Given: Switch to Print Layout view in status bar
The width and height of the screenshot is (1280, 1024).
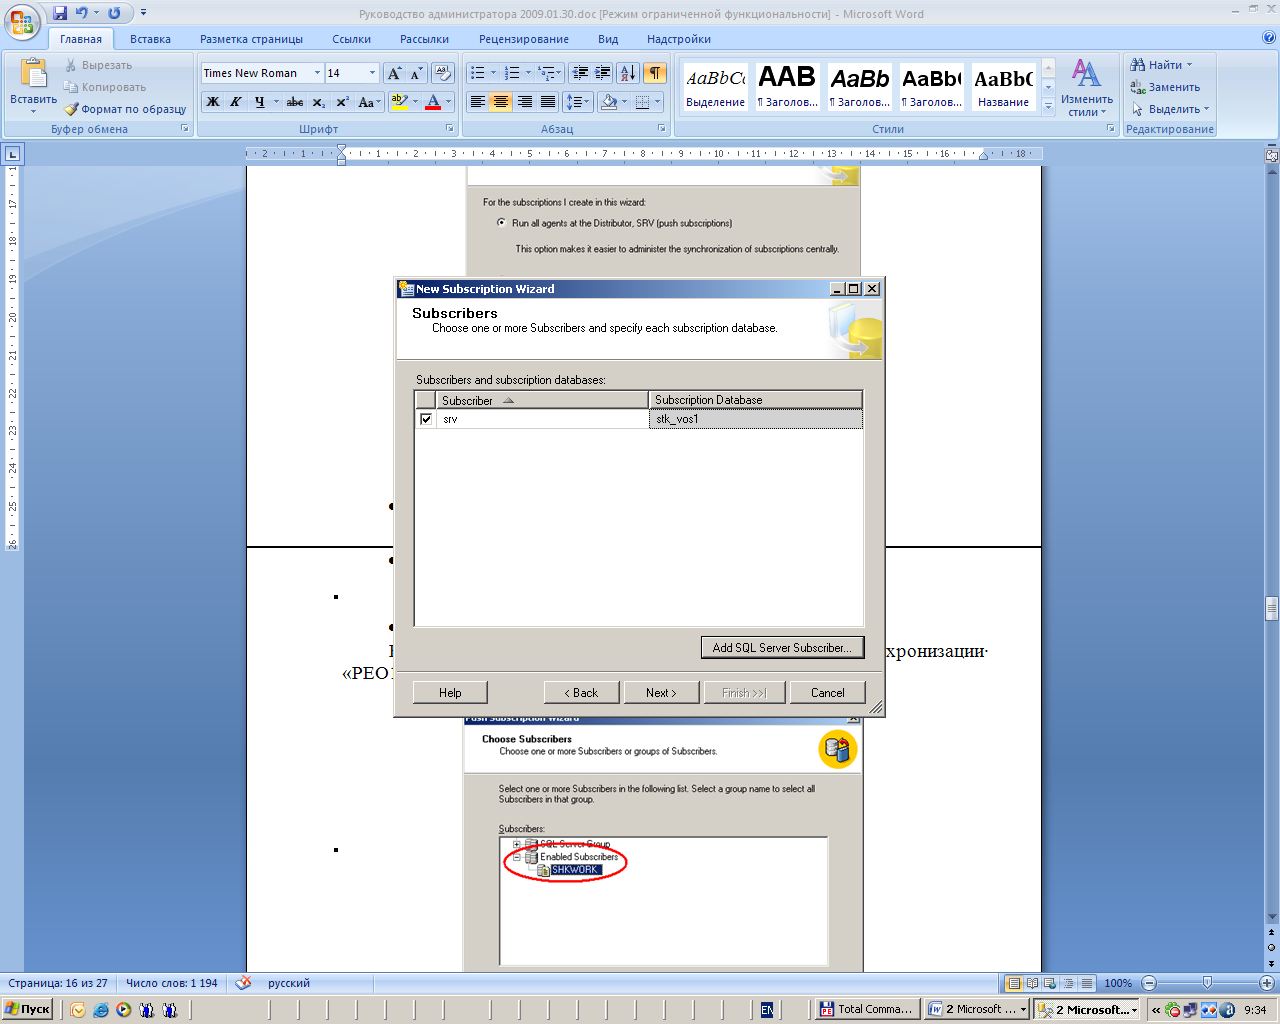Looking at the screenshot, I should [1014, 983].
